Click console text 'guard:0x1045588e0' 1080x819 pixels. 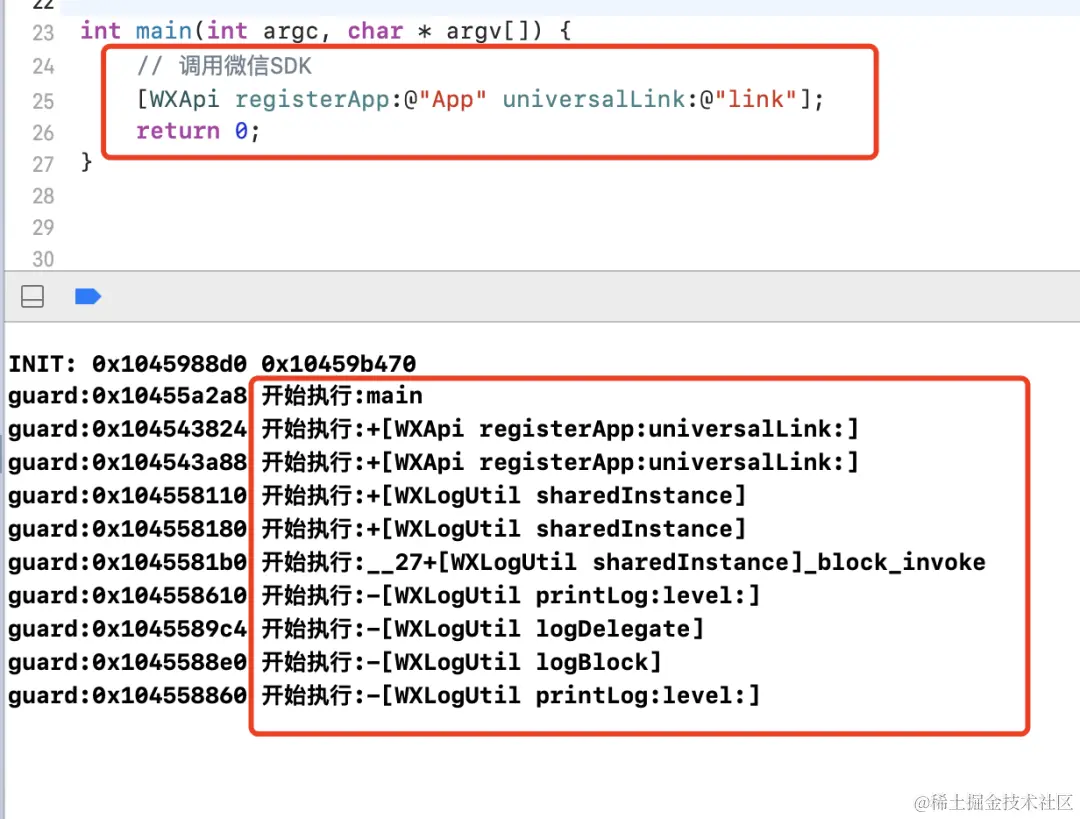[x=127, y=663]
